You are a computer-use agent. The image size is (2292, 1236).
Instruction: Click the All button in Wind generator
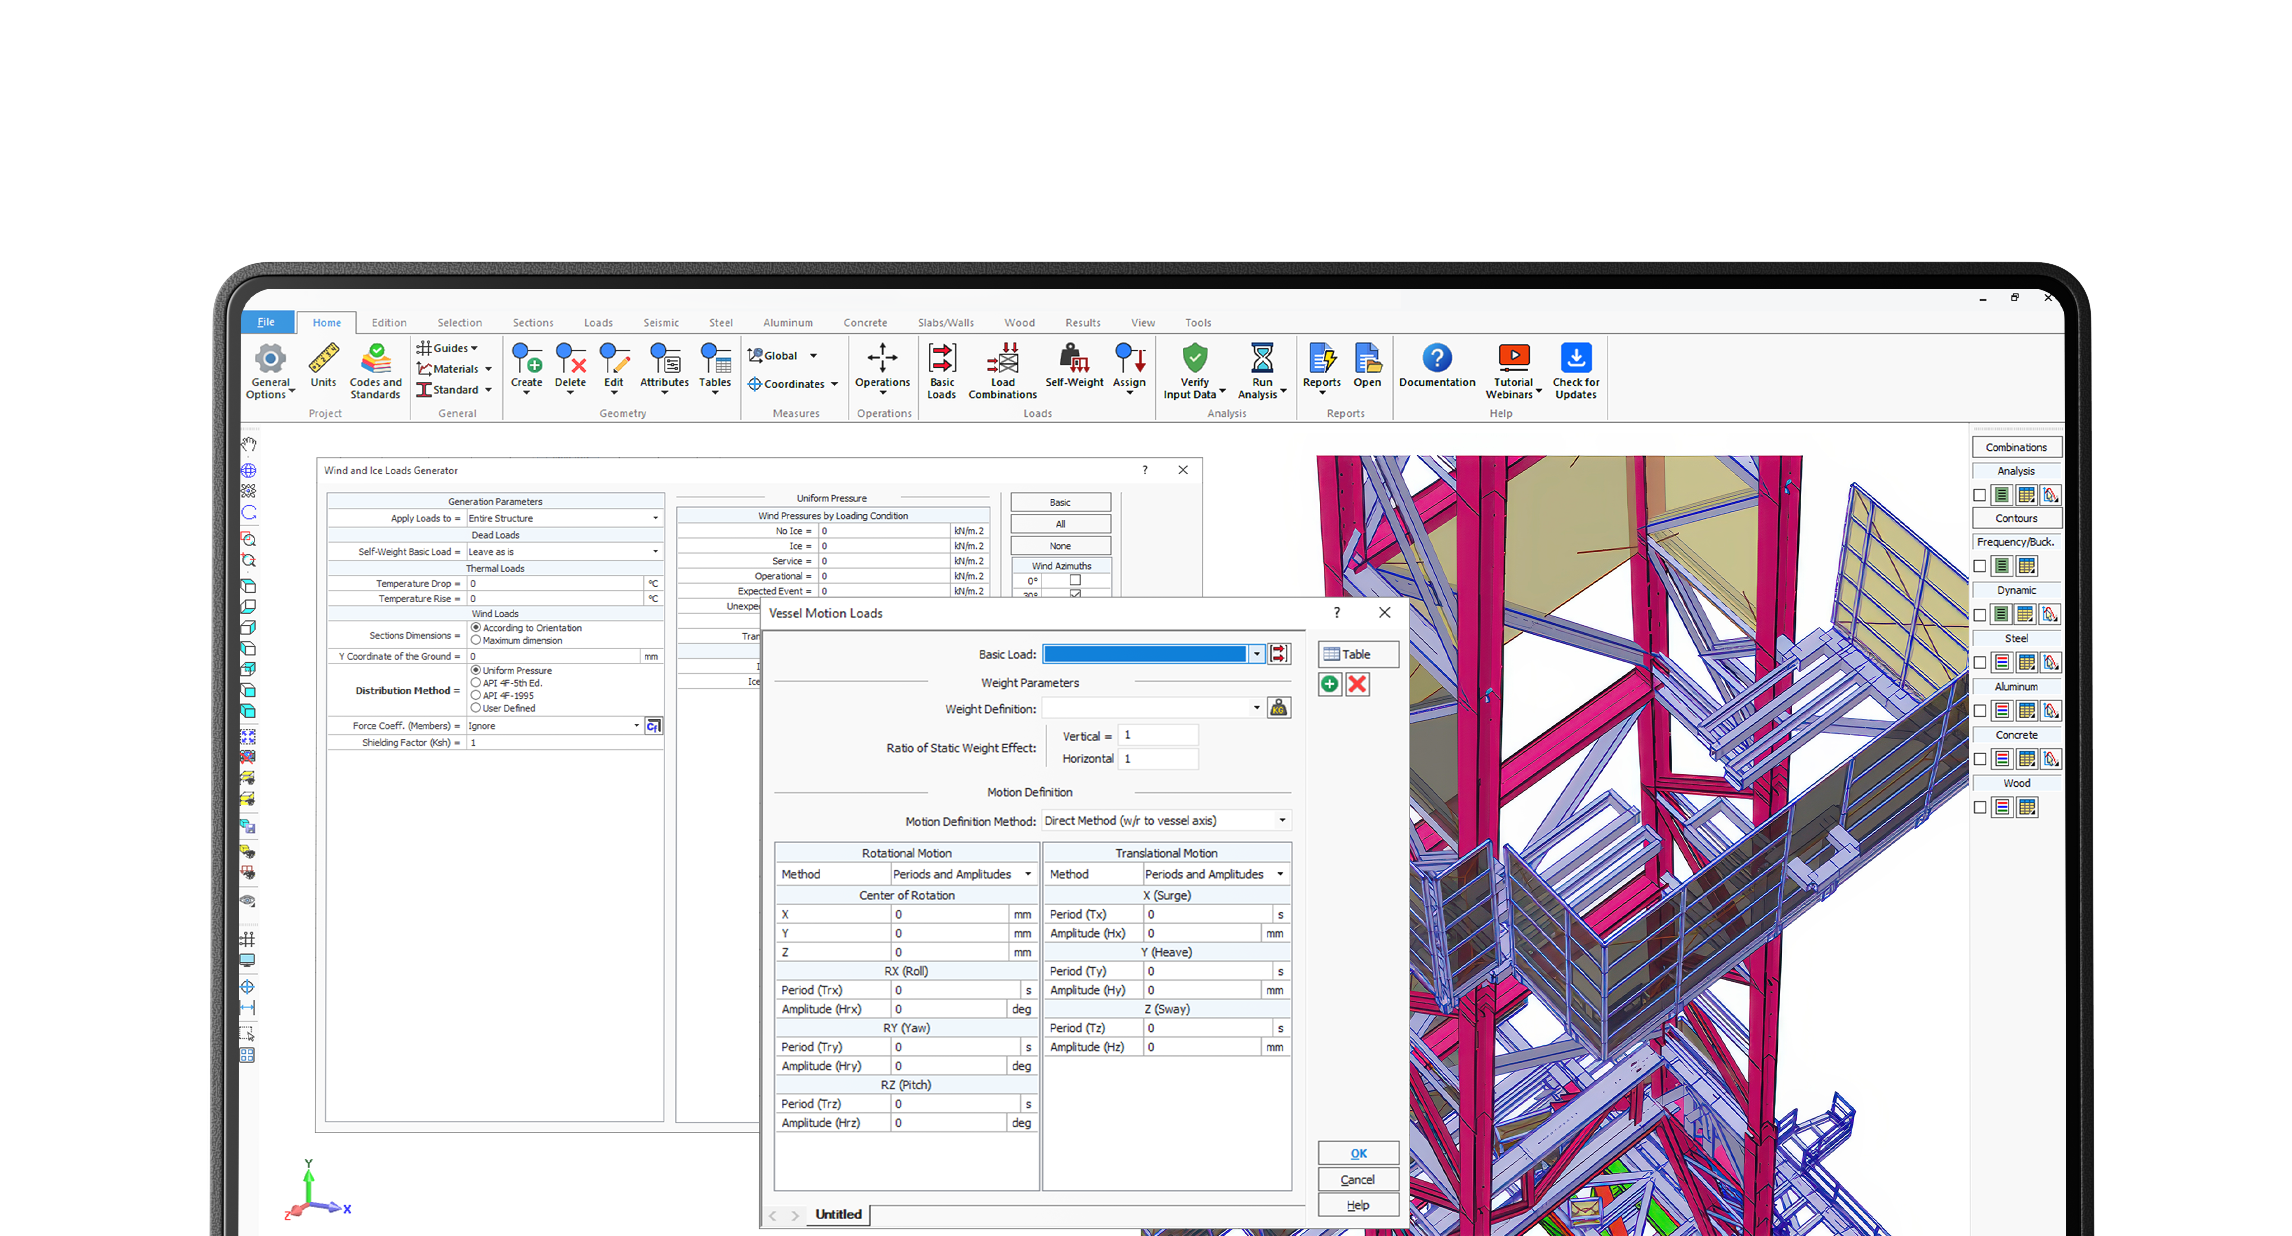pyautogui.click(x=1061, y=524)
